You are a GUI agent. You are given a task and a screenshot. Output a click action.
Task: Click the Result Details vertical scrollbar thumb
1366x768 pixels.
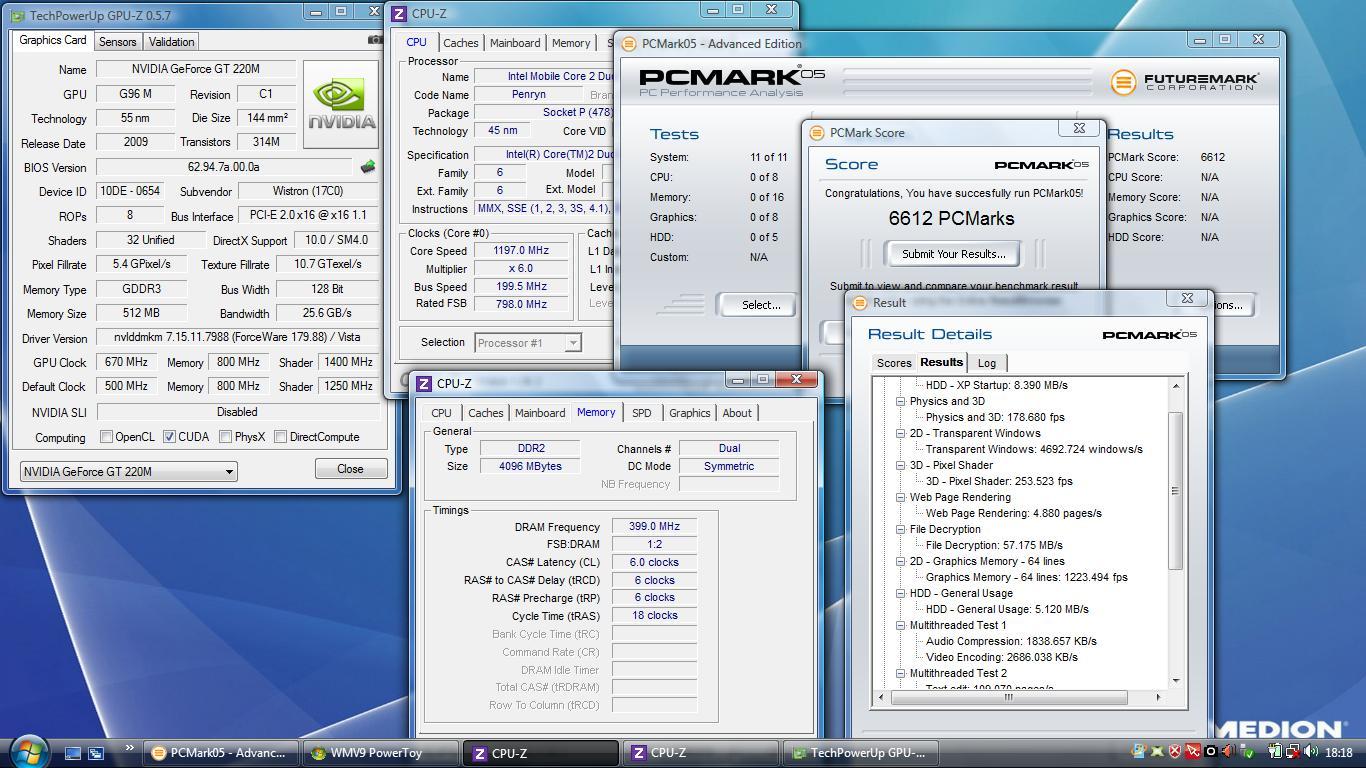click(1175, 490)
